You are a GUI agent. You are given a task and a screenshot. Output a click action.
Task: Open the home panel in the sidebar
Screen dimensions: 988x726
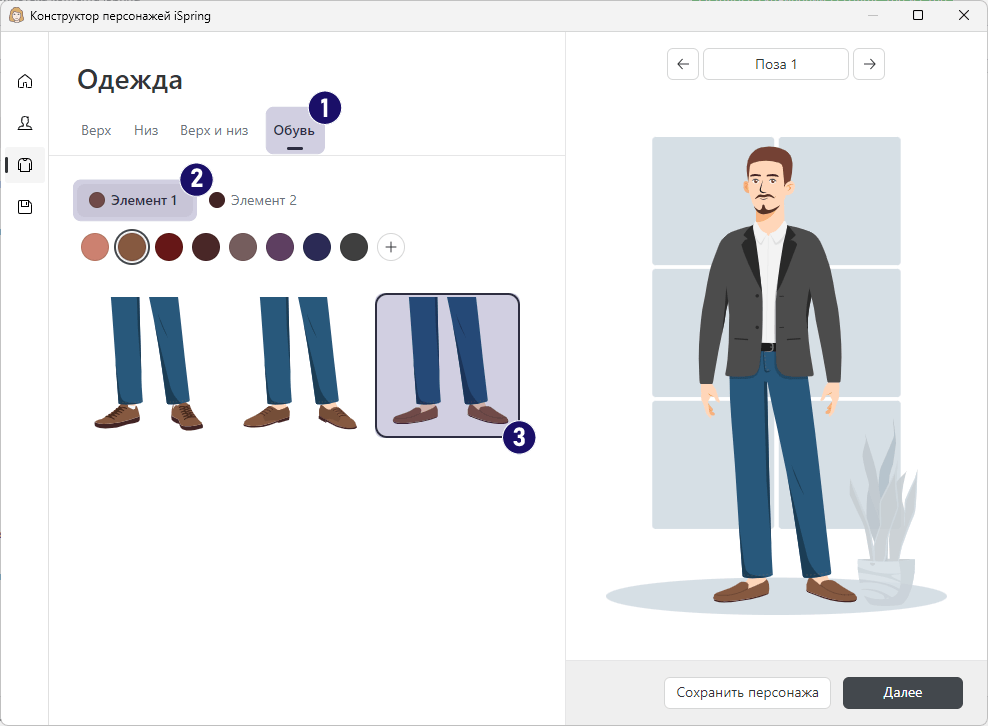point(24,81)
